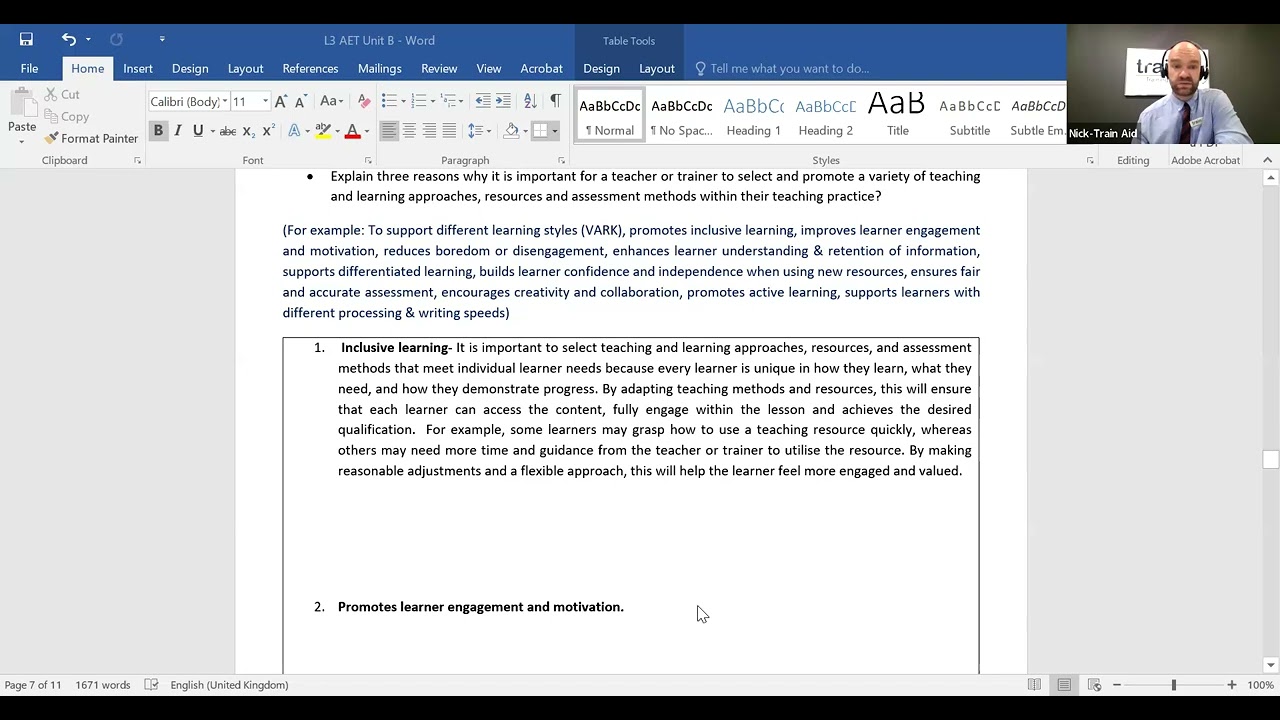Screen dimensions: 1280x720
Task: Open the File menu
Action: (29, 68)
